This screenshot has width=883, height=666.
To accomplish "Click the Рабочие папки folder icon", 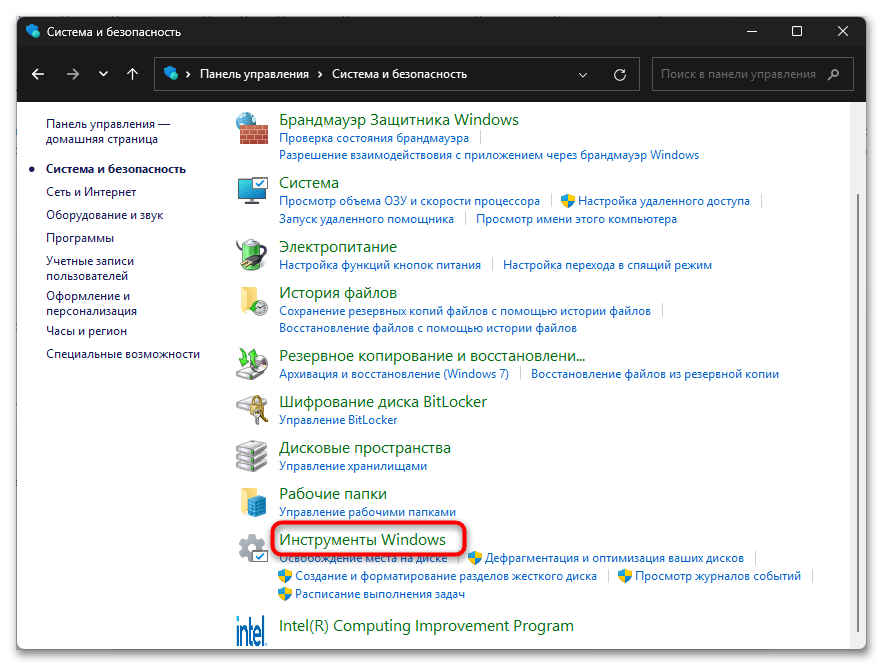I will pyautogui.click(x=253, y=502).
